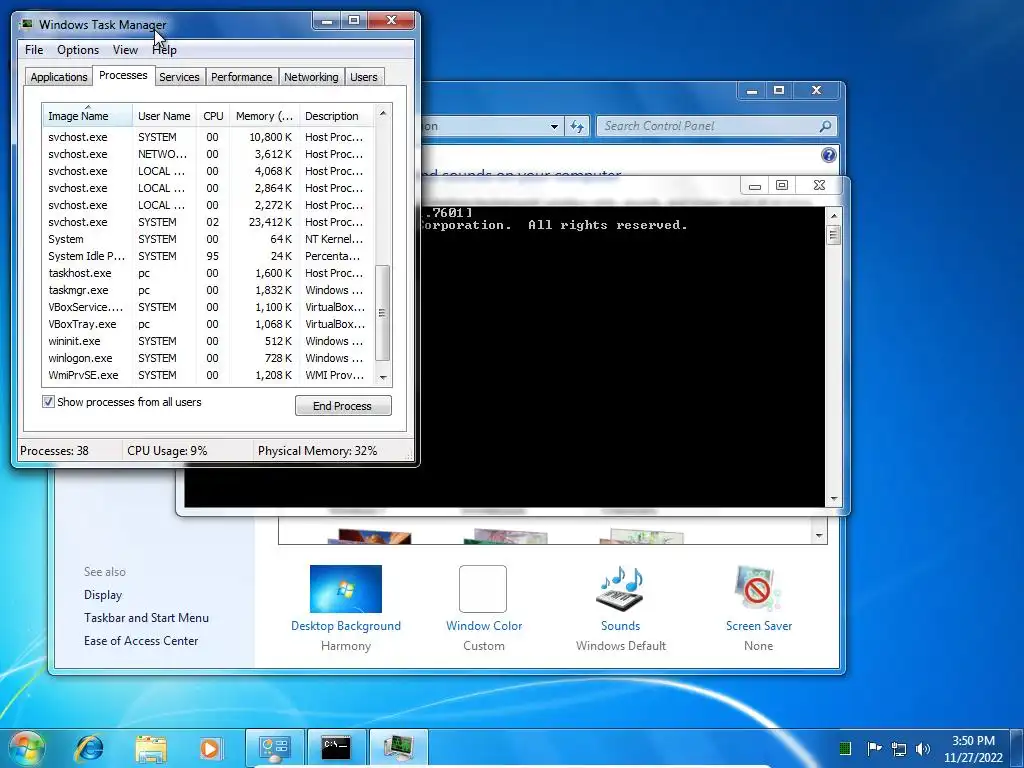Click process list scroll down arrow
1024x768 pixels.
(x=383, y=377)
